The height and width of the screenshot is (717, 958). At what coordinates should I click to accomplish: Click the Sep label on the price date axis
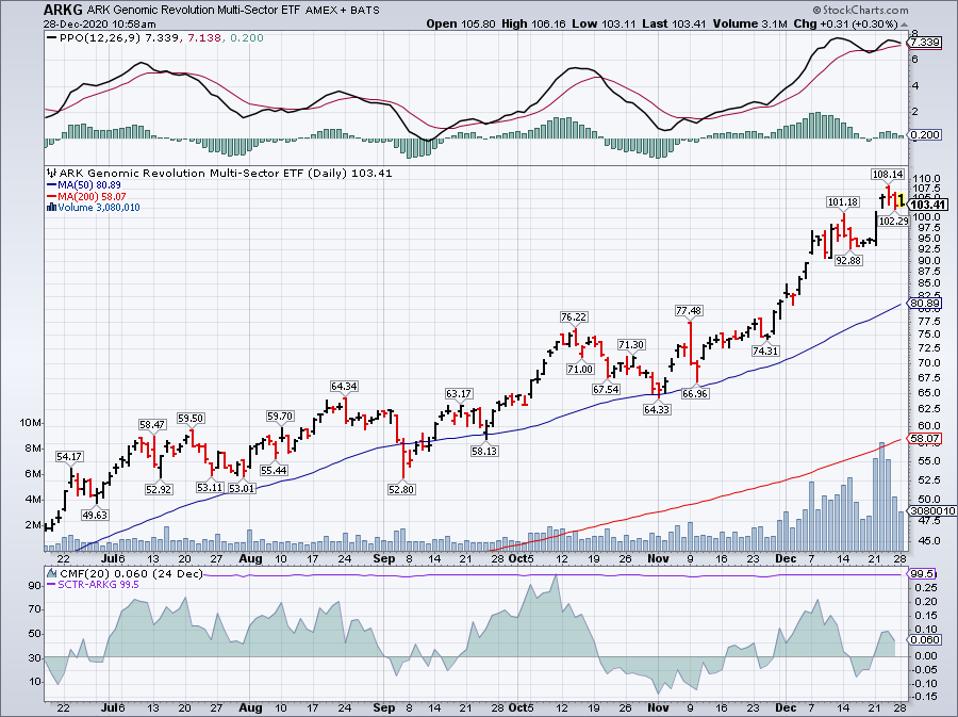coord(384,558)
